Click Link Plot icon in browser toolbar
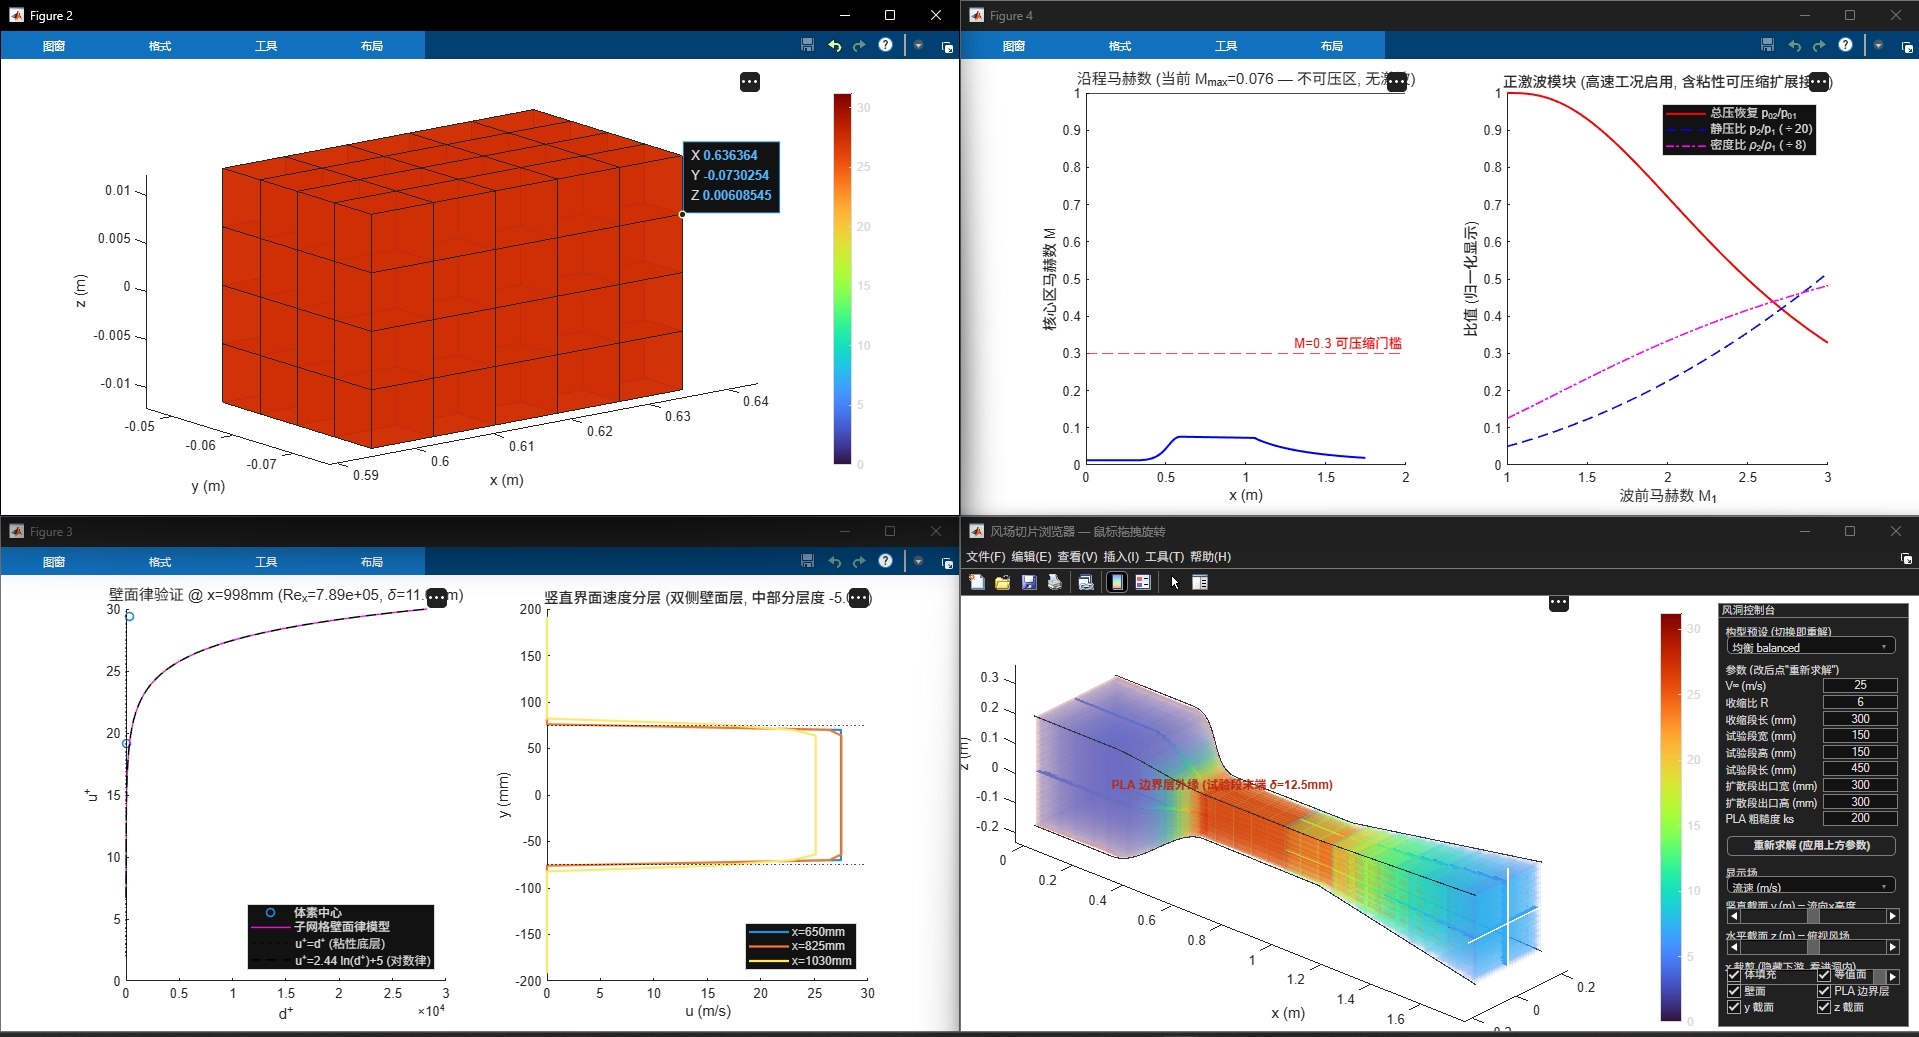Image resolution: width=1919 pixels, height=1037 pixels. (1086, 582)
